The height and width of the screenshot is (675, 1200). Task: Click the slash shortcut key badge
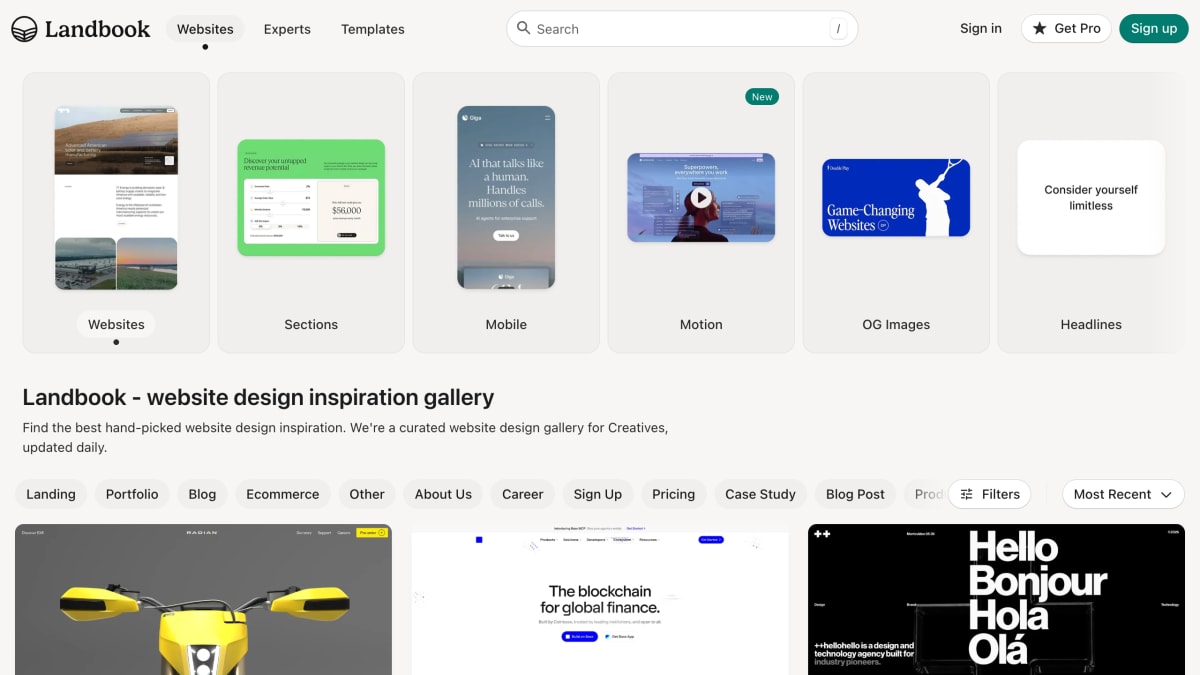click(838, 29)
